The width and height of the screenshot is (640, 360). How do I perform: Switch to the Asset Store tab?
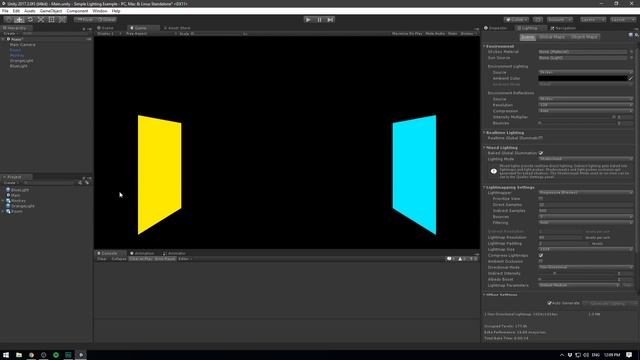coord(177,28)
